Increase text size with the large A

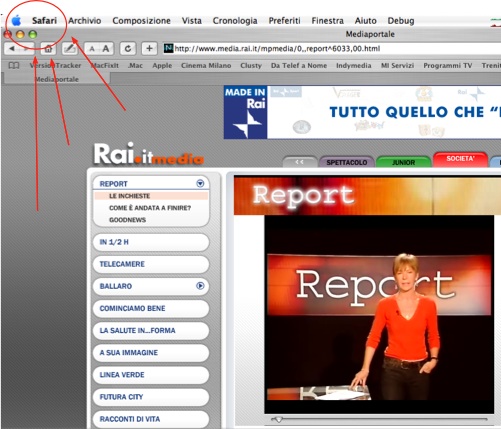(x=106, y=49)
